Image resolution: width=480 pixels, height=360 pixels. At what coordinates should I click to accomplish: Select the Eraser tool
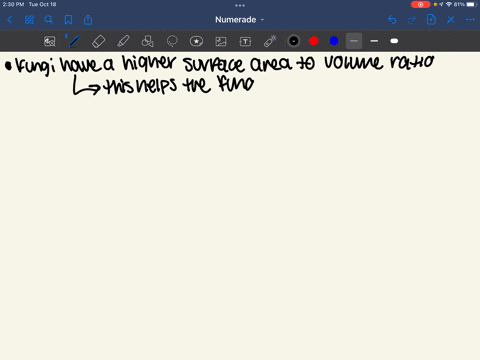pyautogui.click(x=98, y=41)
